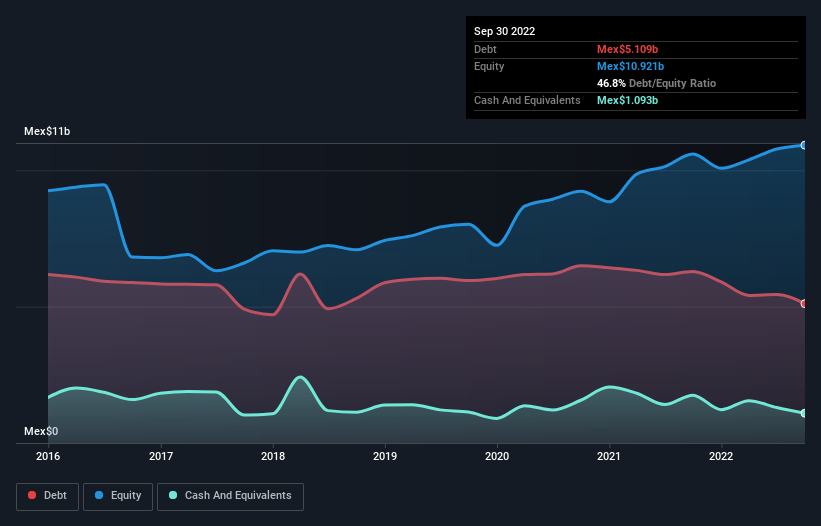Image resolution: width=821 pixels, height=526 pixels.
Task: Click the 2021 x-axis label
Action: coord(609,456)
